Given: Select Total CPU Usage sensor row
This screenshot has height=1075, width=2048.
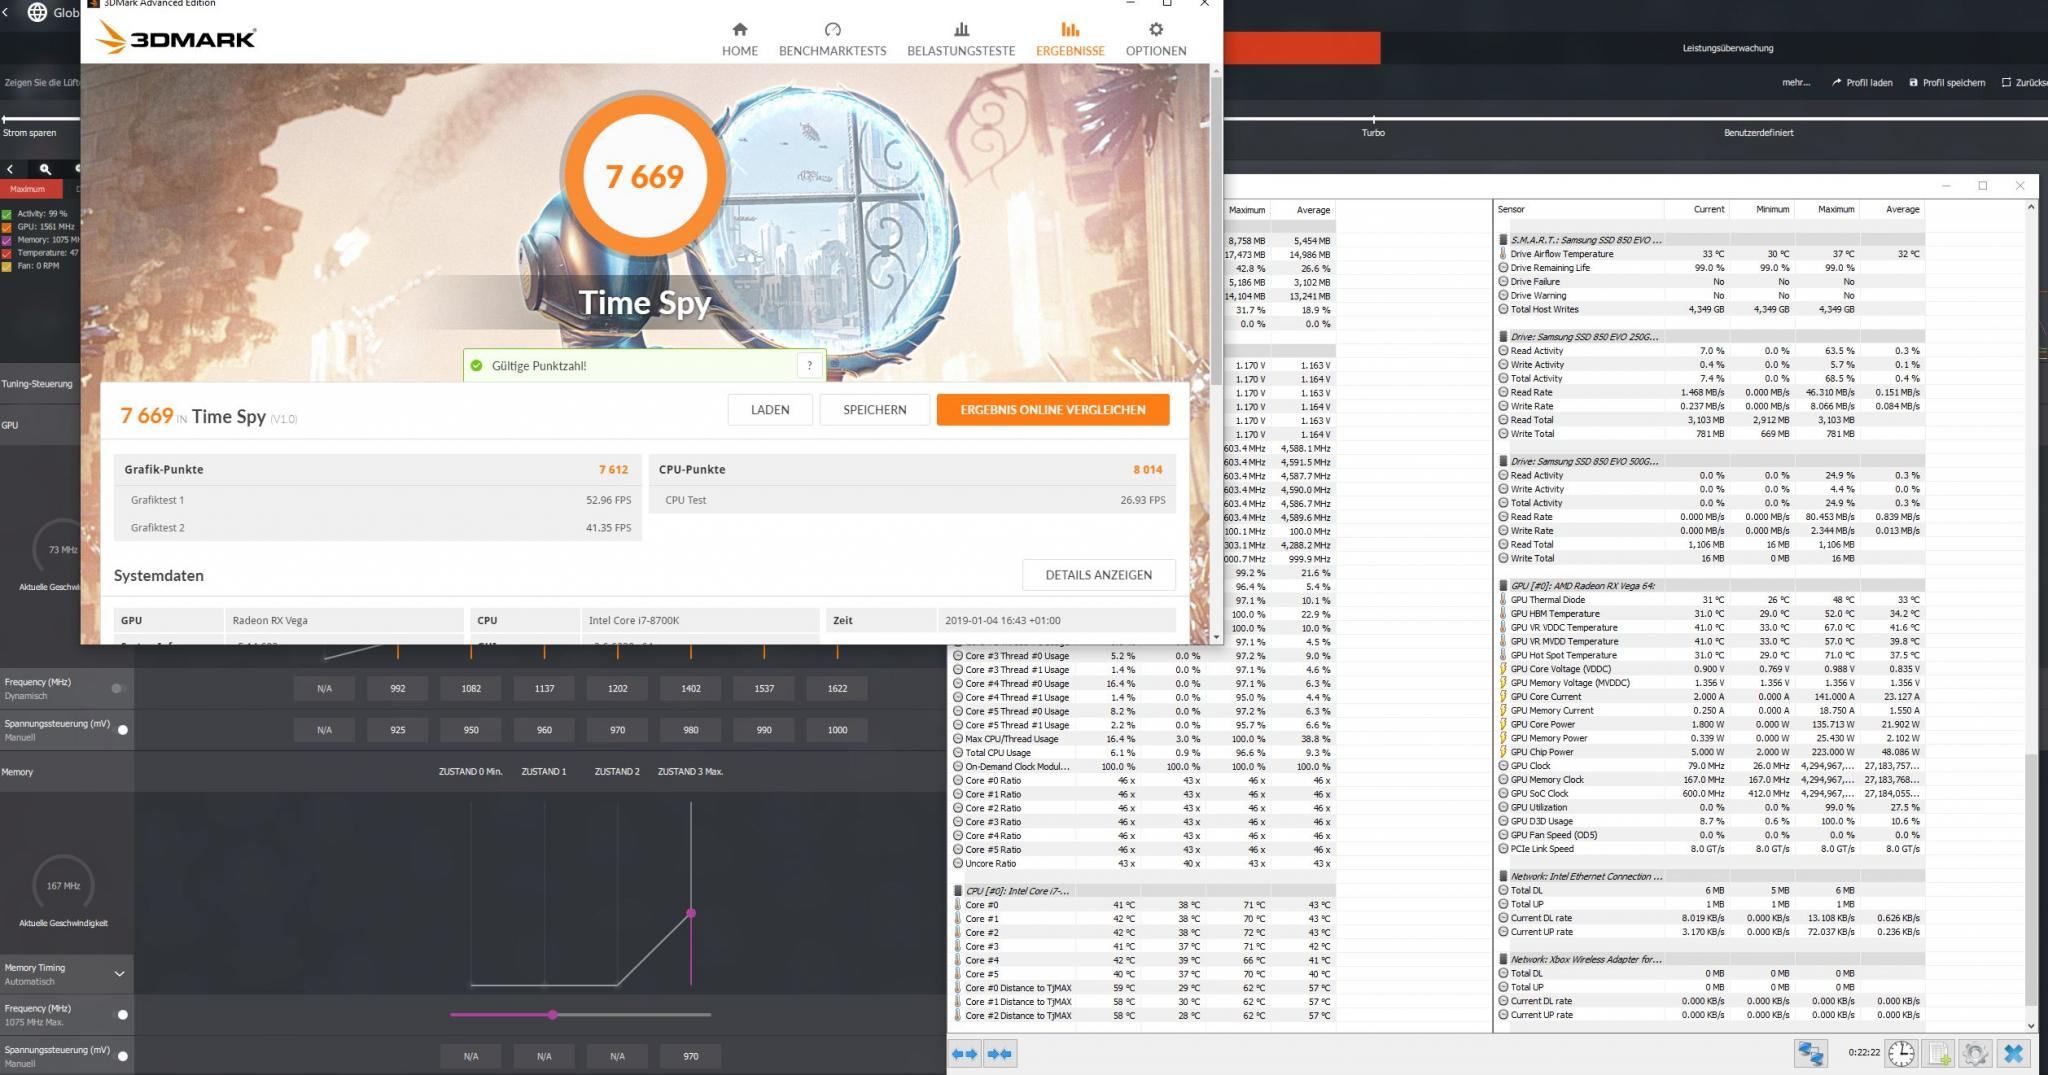Looking at the screenshot, I should pos(1142,752).
